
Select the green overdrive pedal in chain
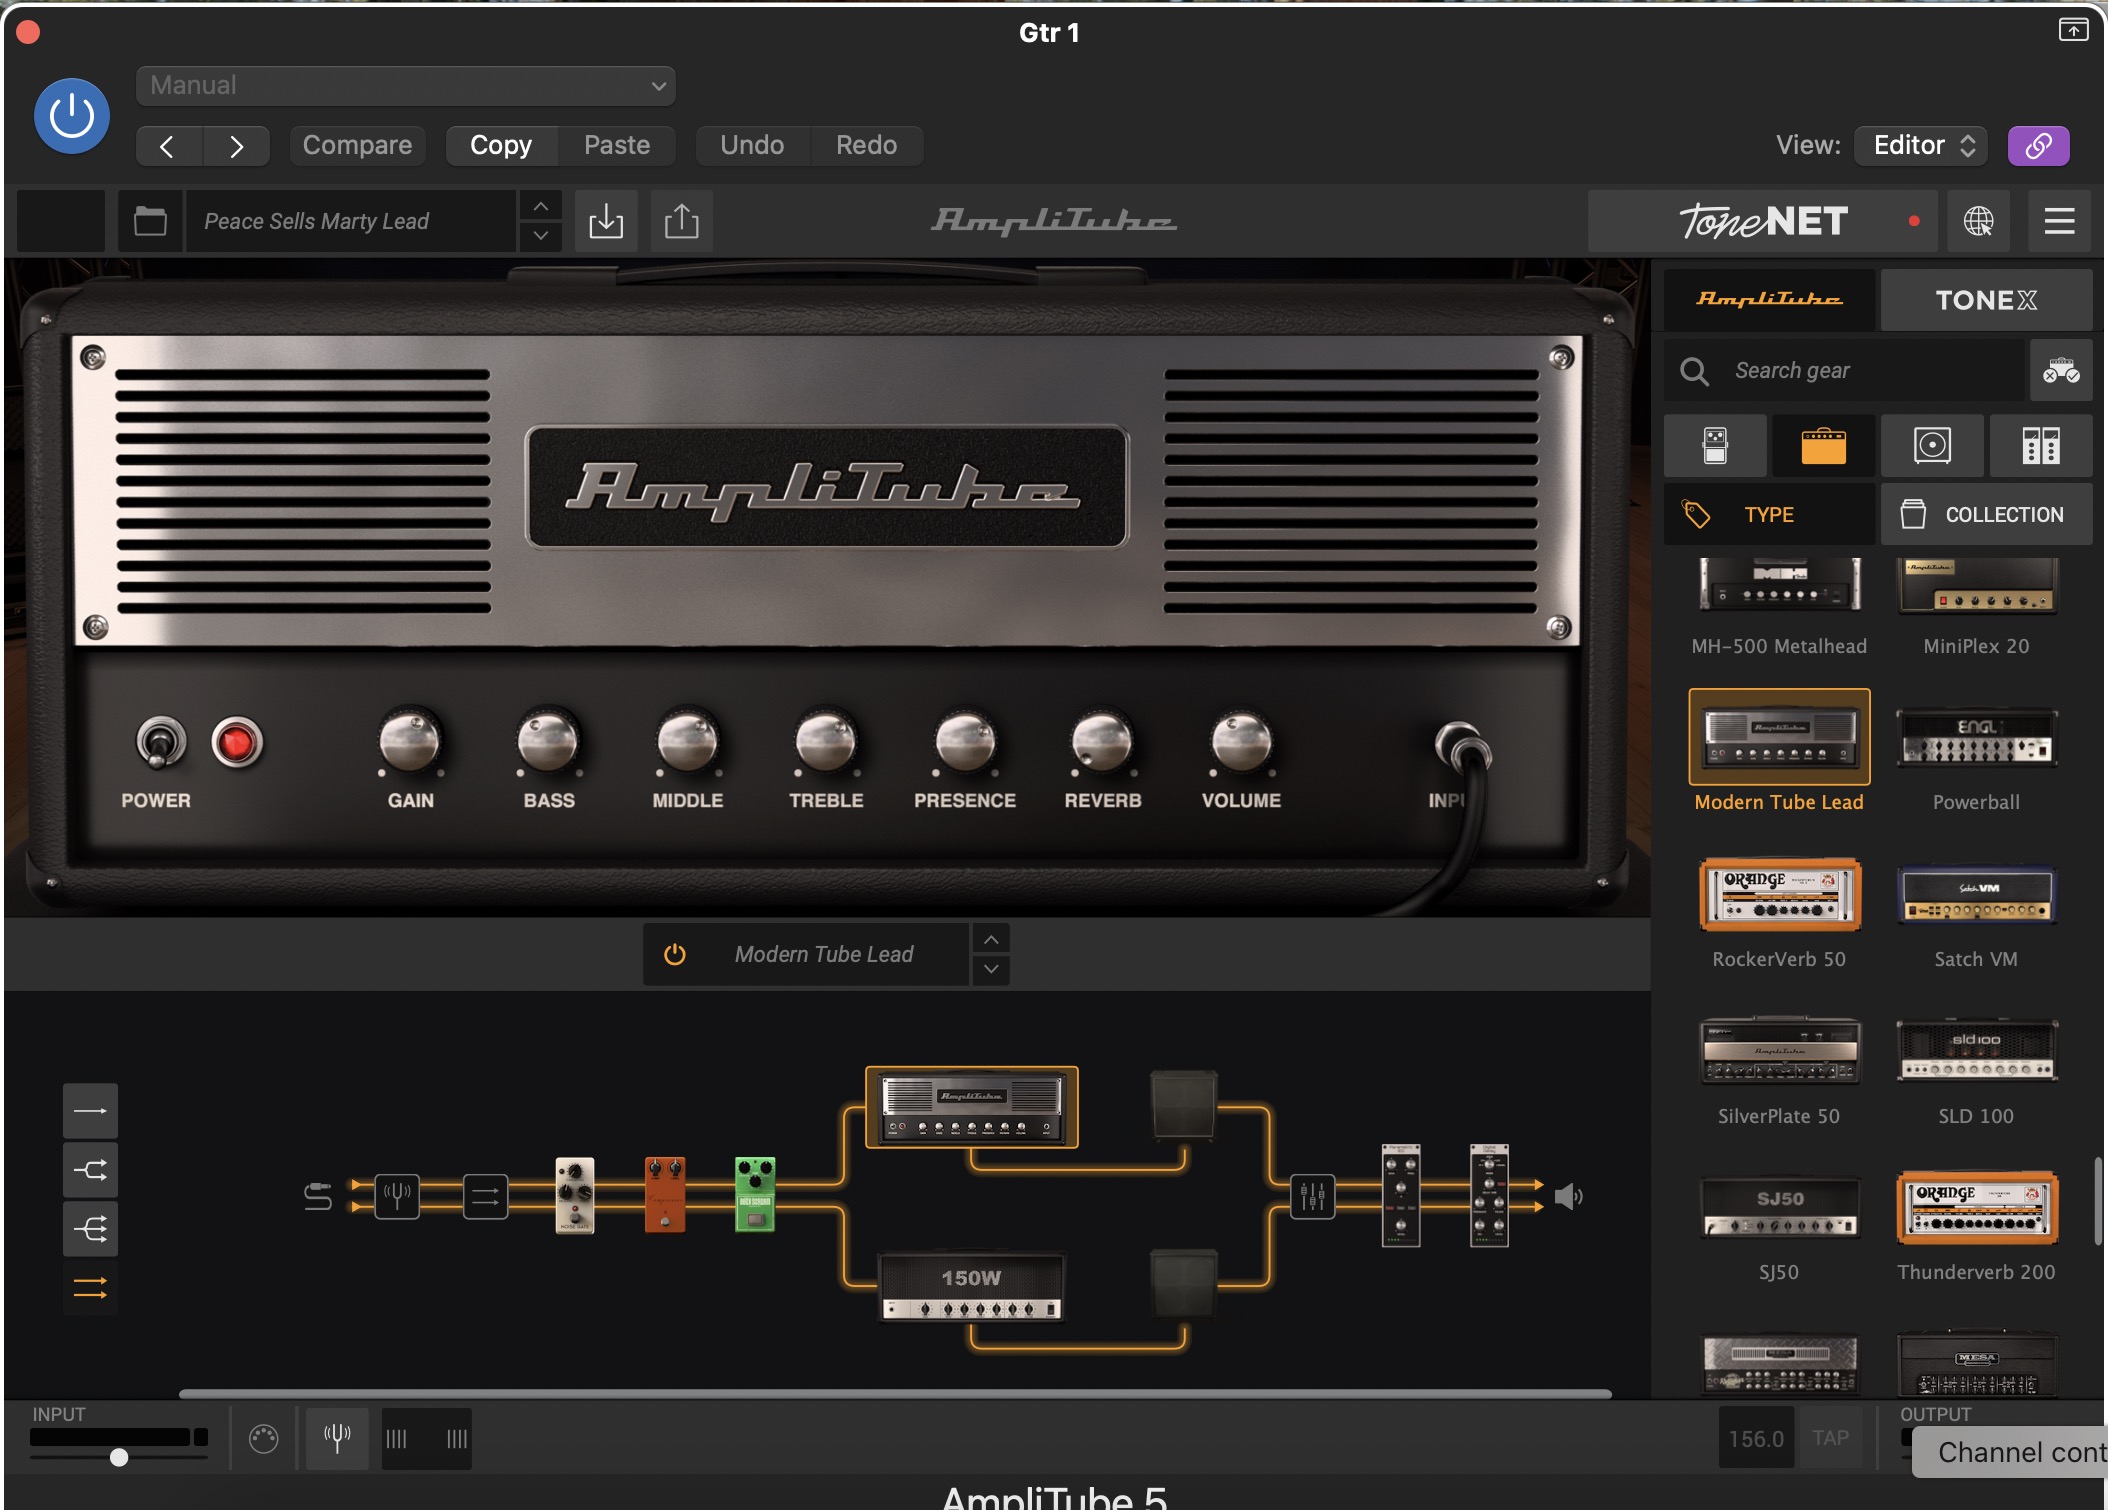755,1195
